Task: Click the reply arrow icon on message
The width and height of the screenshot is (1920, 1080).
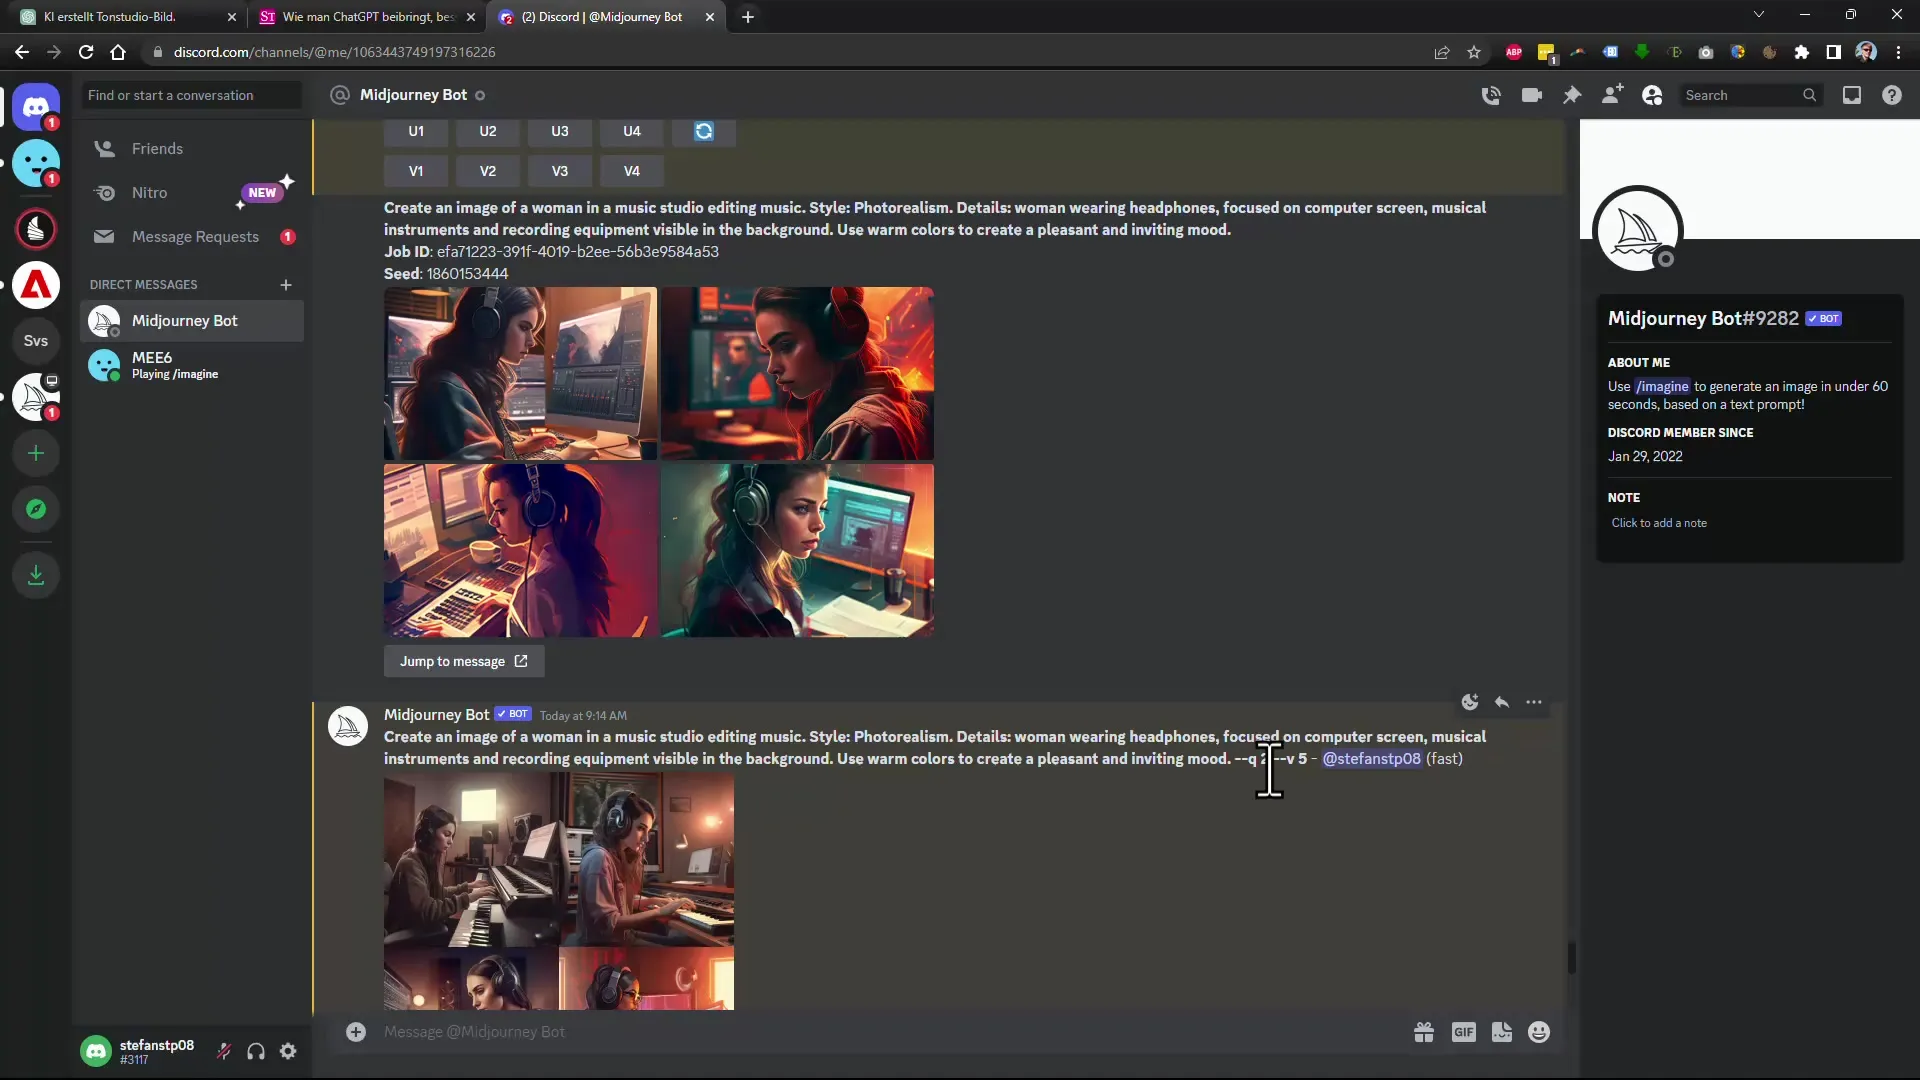Action: 1501,702
